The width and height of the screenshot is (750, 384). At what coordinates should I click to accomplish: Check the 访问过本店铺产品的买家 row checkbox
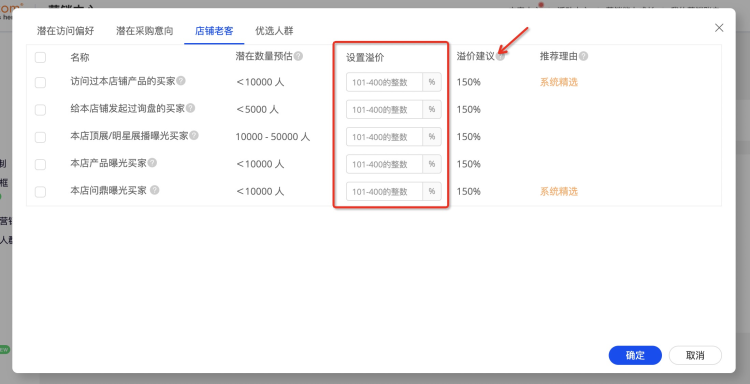coord(40,82)
